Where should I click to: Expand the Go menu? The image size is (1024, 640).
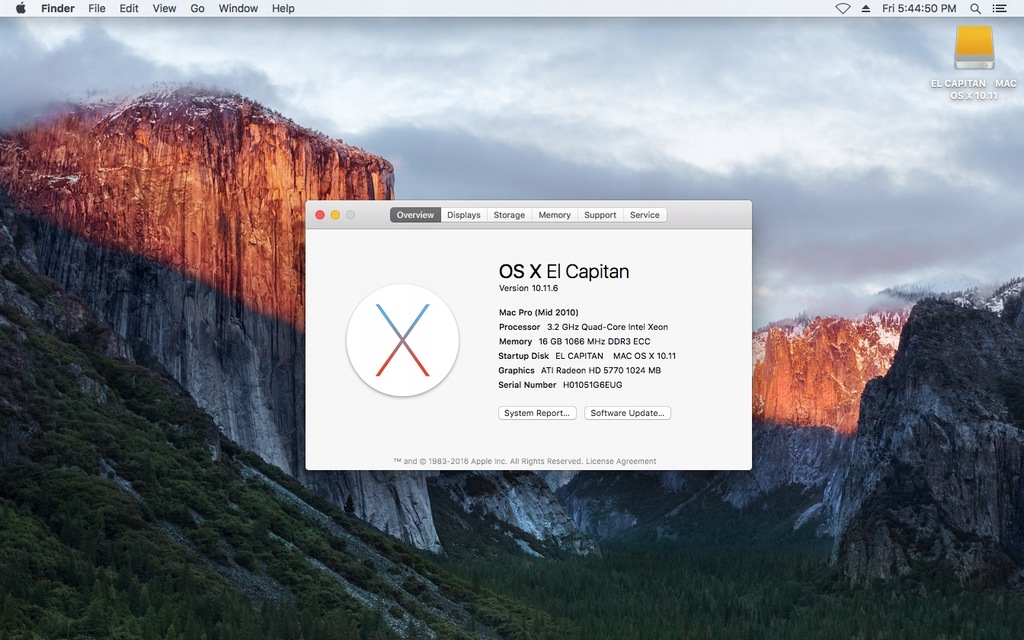(197, 8)
